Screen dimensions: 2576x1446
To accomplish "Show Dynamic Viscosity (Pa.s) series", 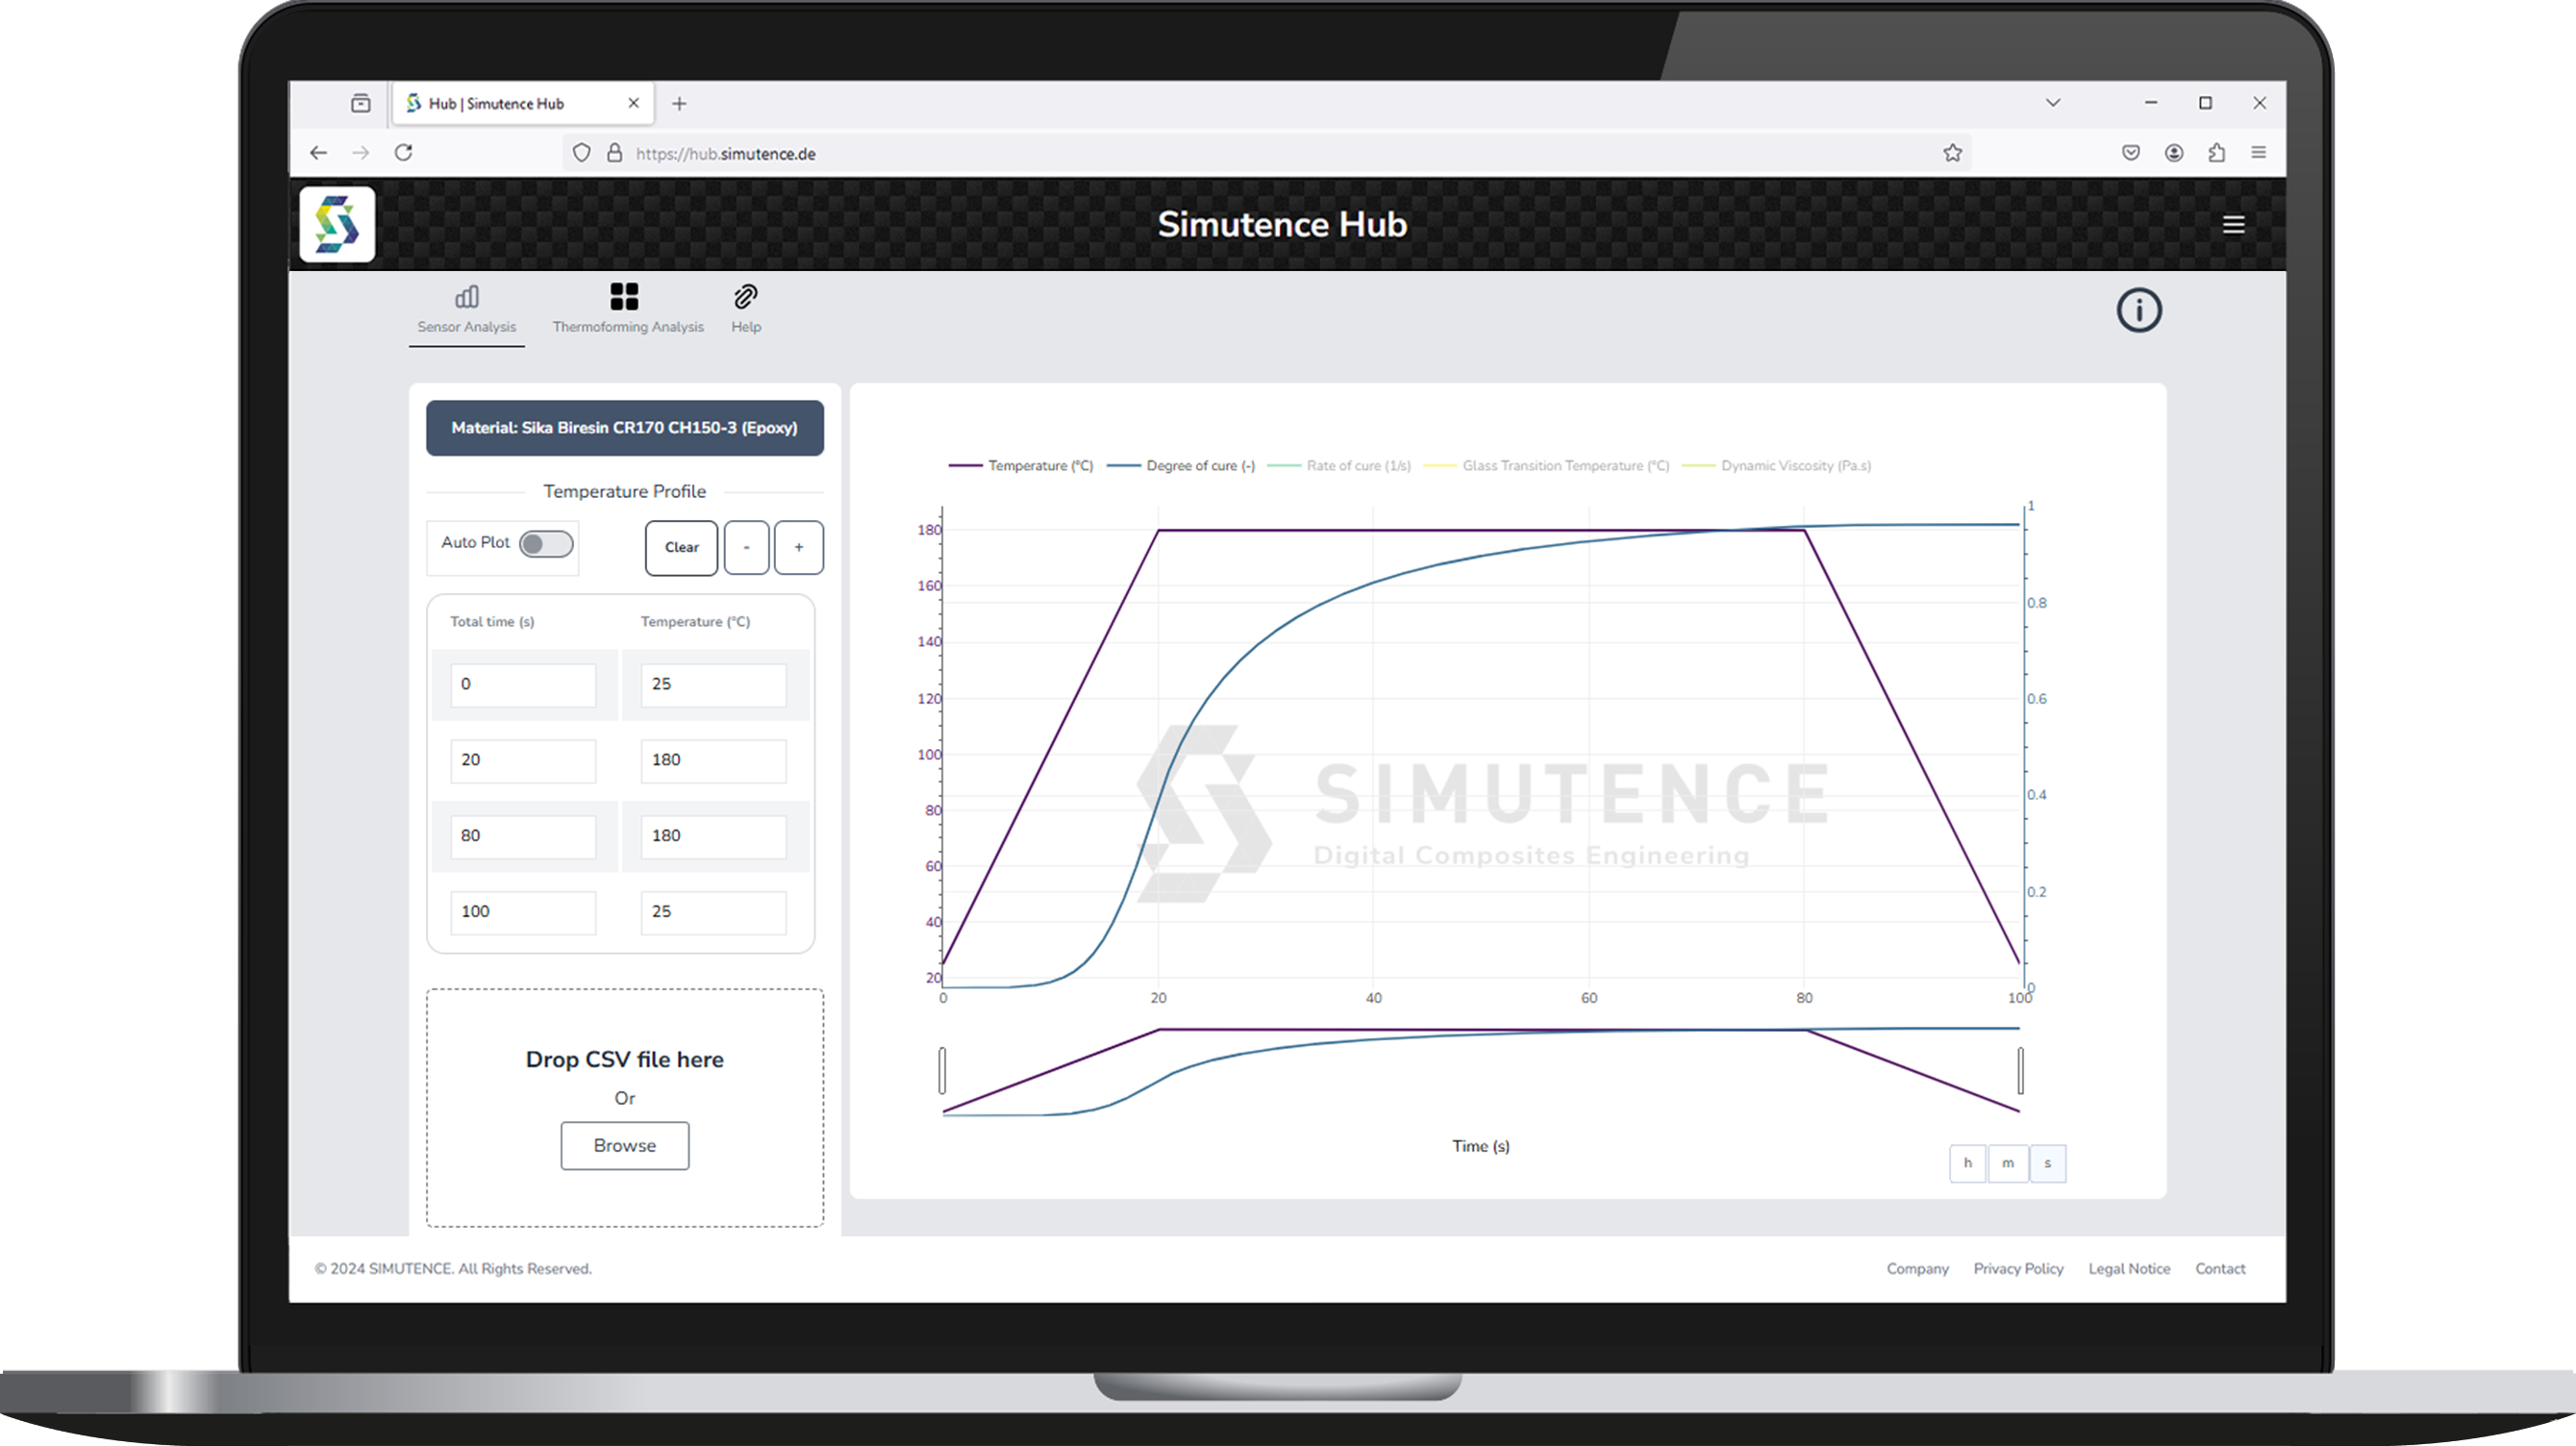I will [1777, 466].
